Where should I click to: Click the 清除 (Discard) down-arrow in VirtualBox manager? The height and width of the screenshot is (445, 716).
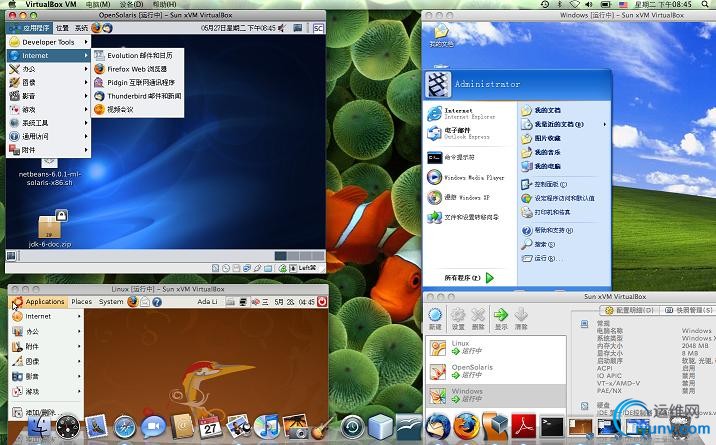tap(521, 318)
